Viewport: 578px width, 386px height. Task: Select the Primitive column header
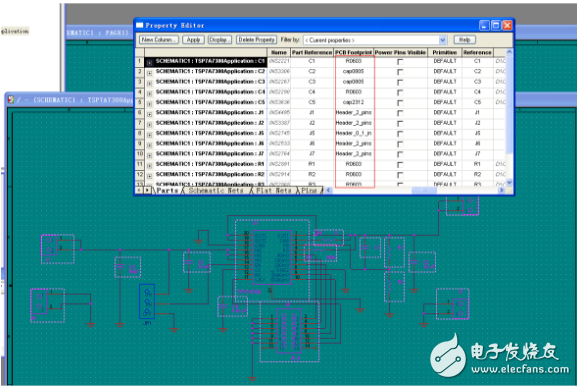coord(445,52)
